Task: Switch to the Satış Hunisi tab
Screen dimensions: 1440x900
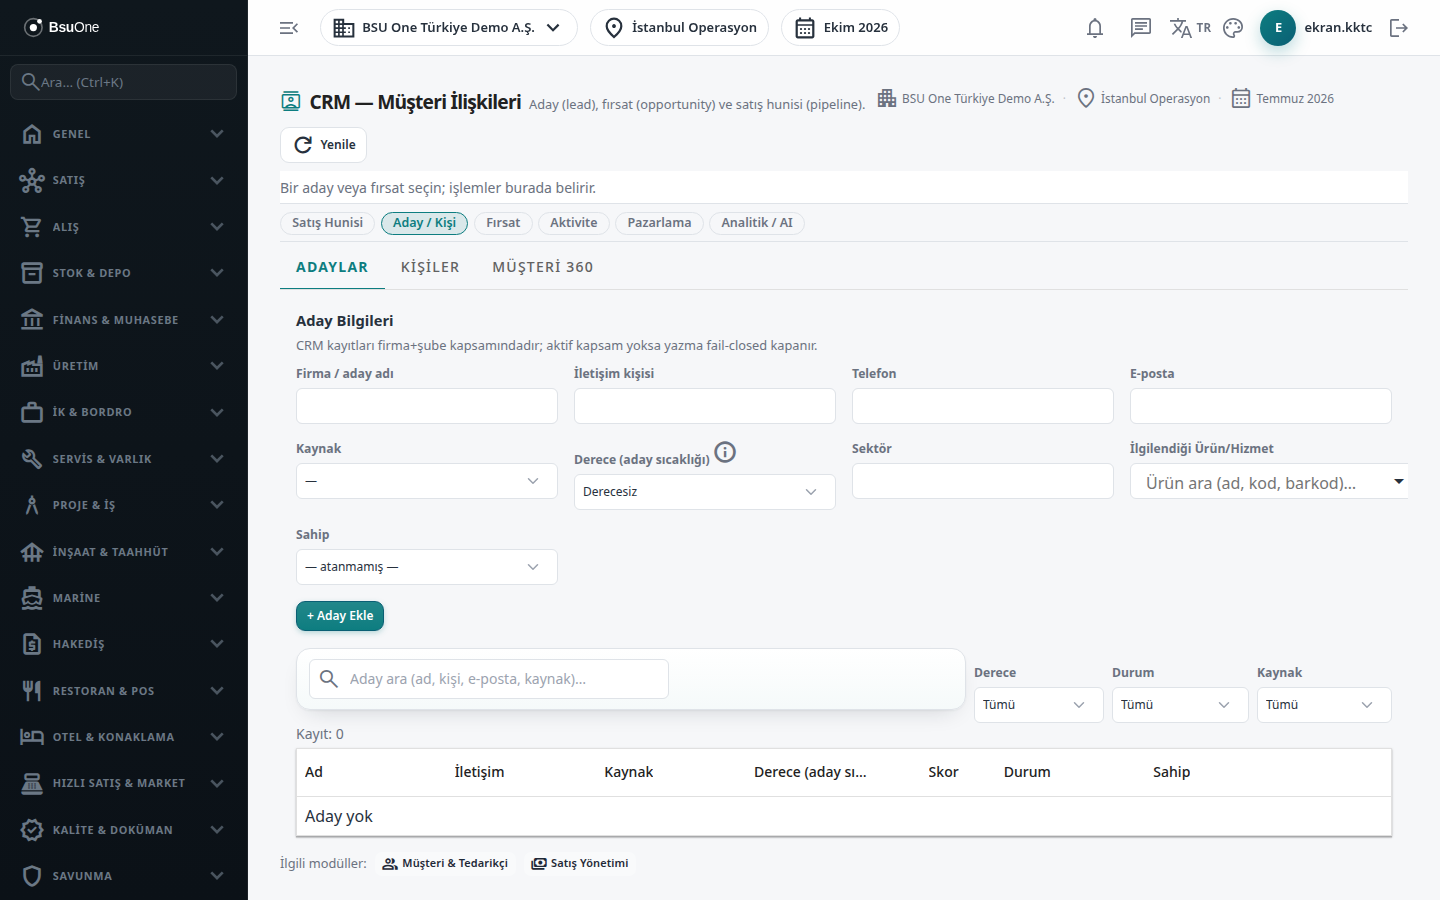Action: (x=327, y=223)
